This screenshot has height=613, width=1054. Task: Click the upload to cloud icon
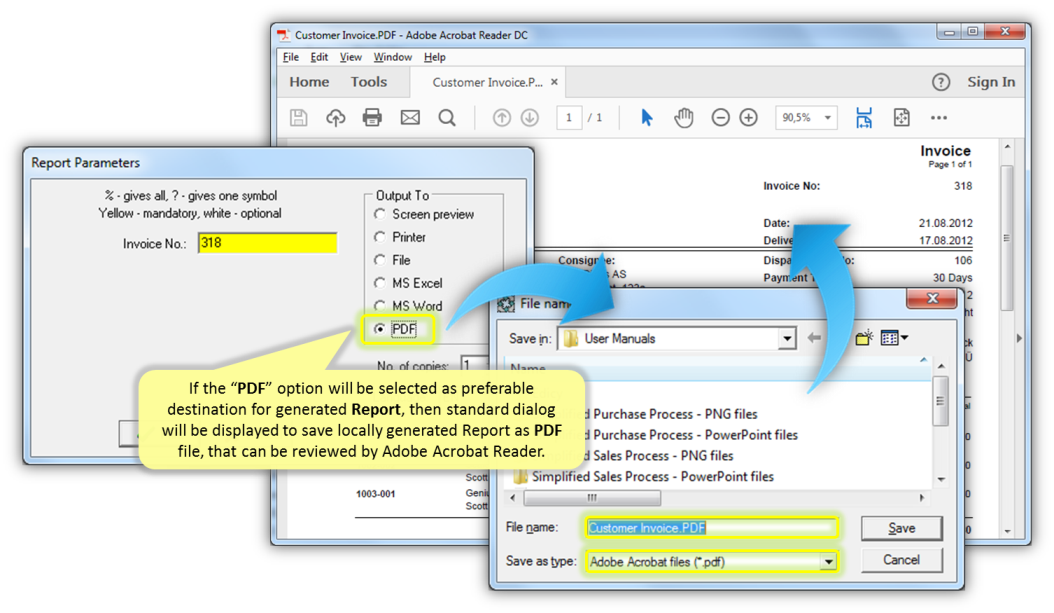click(335, 118)
